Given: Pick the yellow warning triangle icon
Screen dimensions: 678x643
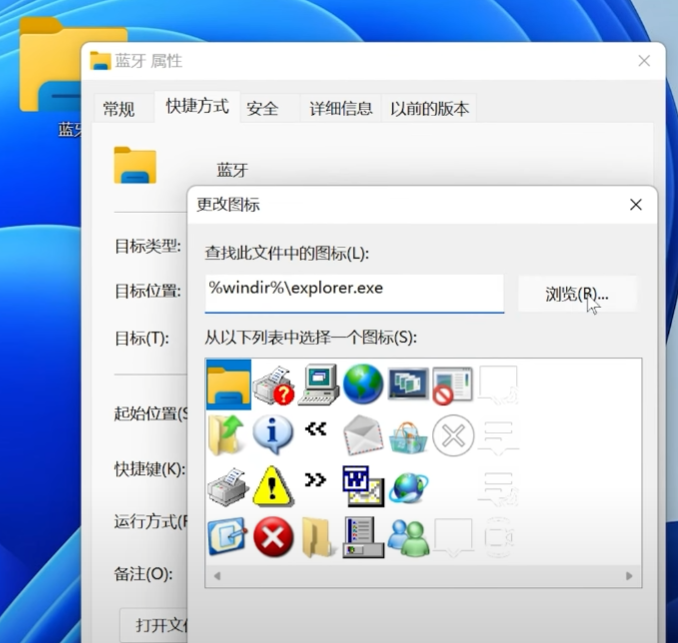Looking at the screenshot, I should pos(273,486).
